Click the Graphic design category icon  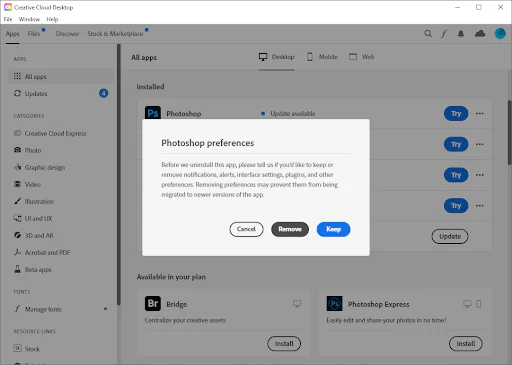17,167
